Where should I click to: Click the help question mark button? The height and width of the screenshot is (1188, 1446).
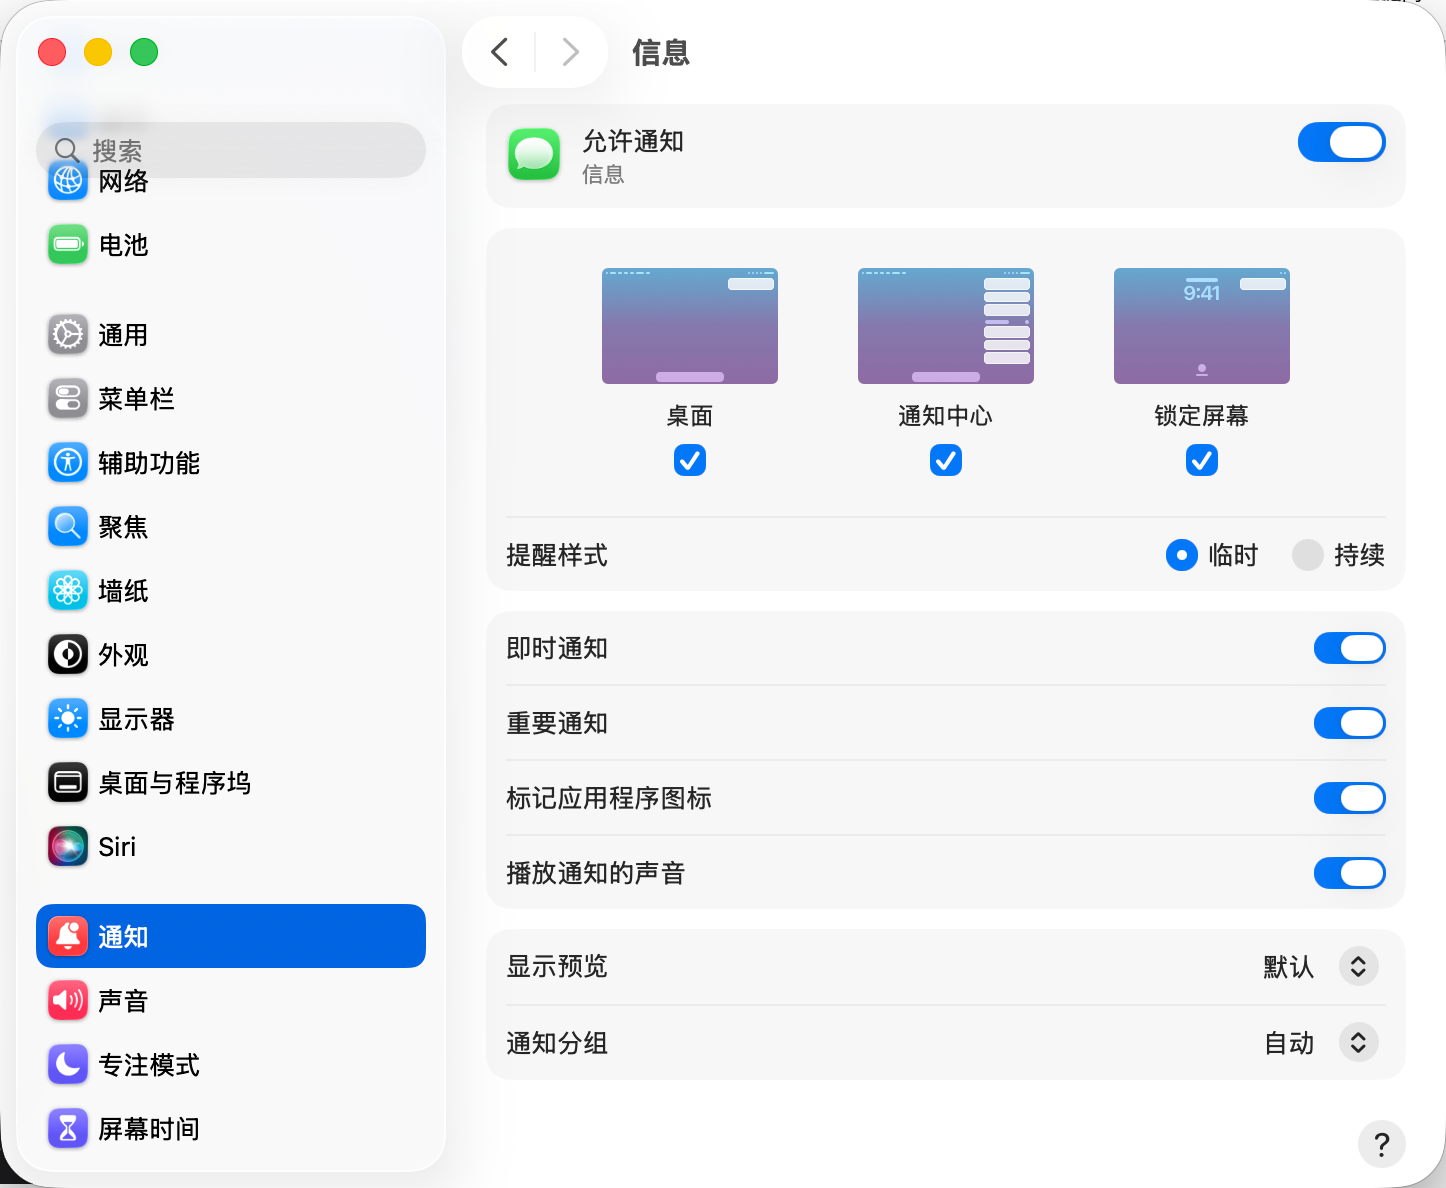click(1381, 1144)
